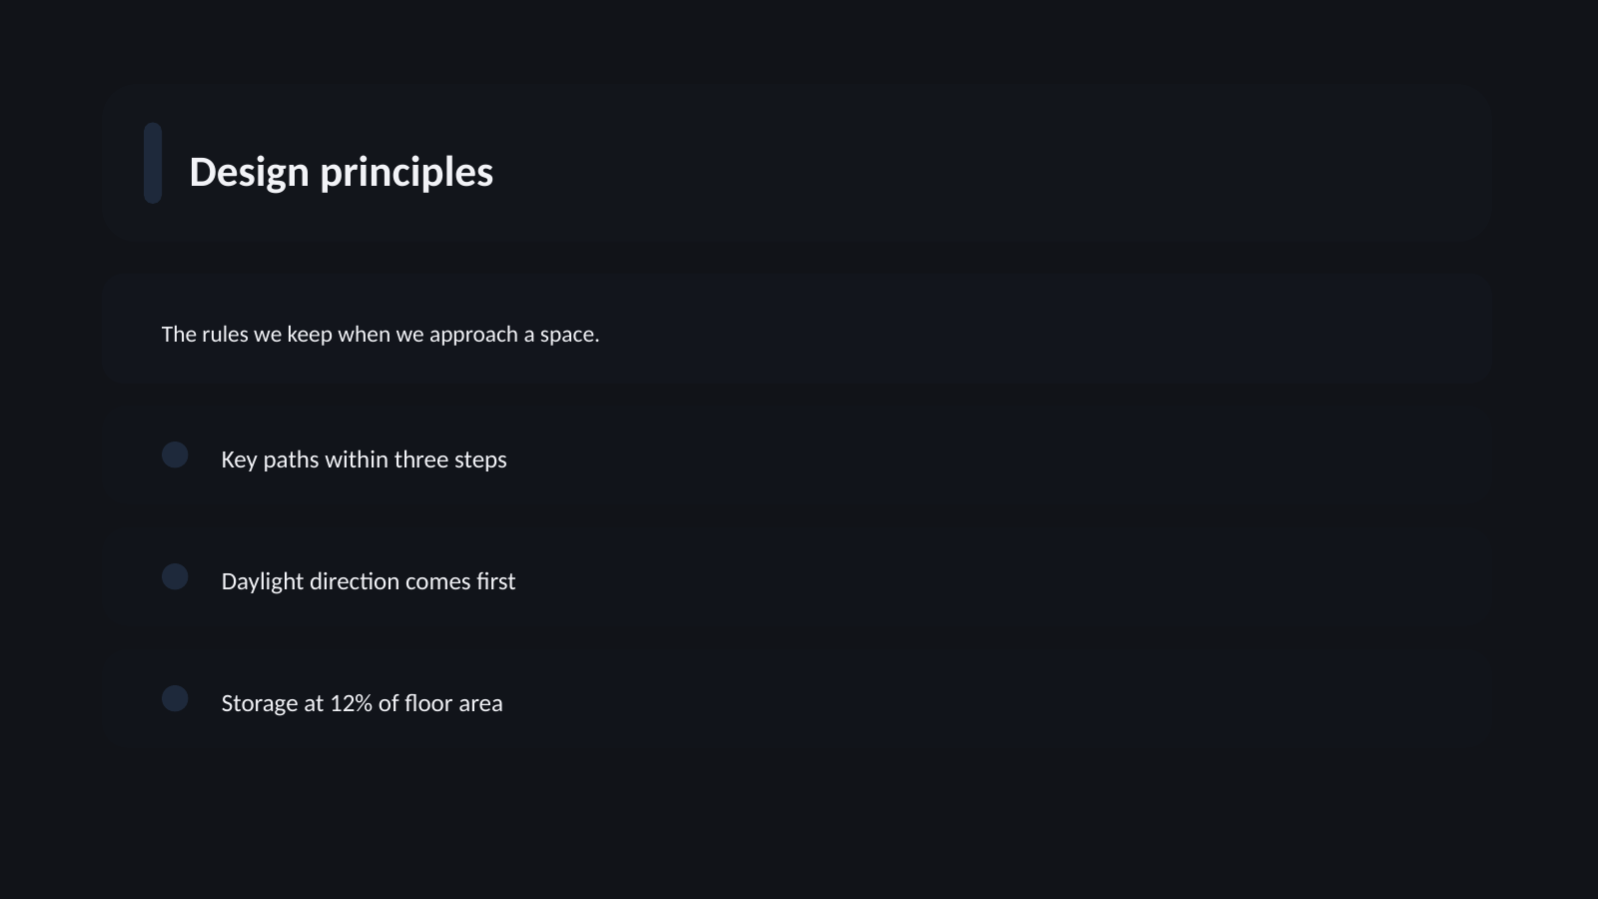The height and width of the screenshot is (900, 1598).
Task: Select Daylight direction comes first text
Action: point(368,581)
